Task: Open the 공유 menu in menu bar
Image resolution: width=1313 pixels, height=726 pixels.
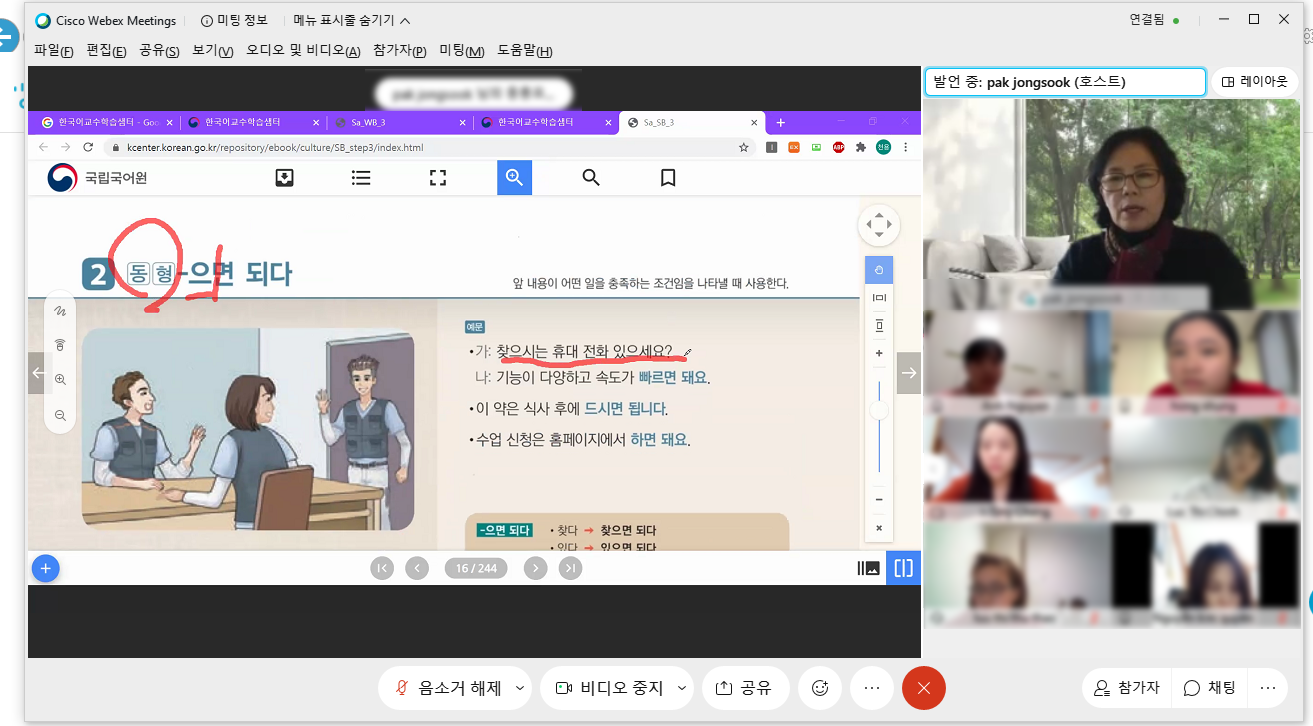Action: point(160,51)
